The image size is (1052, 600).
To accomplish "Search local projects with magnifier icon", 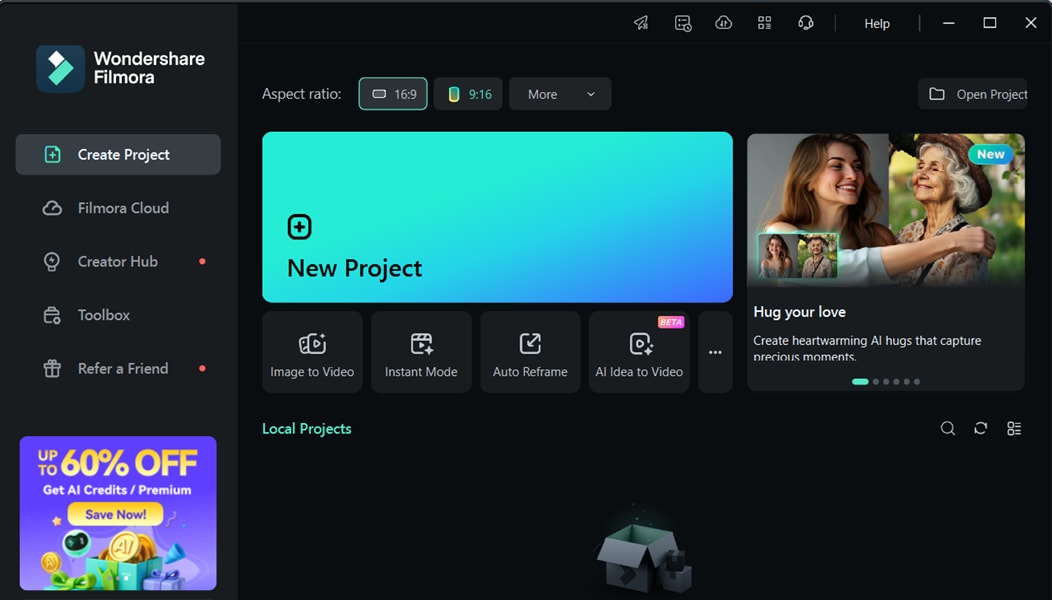I will pos(947,428).
